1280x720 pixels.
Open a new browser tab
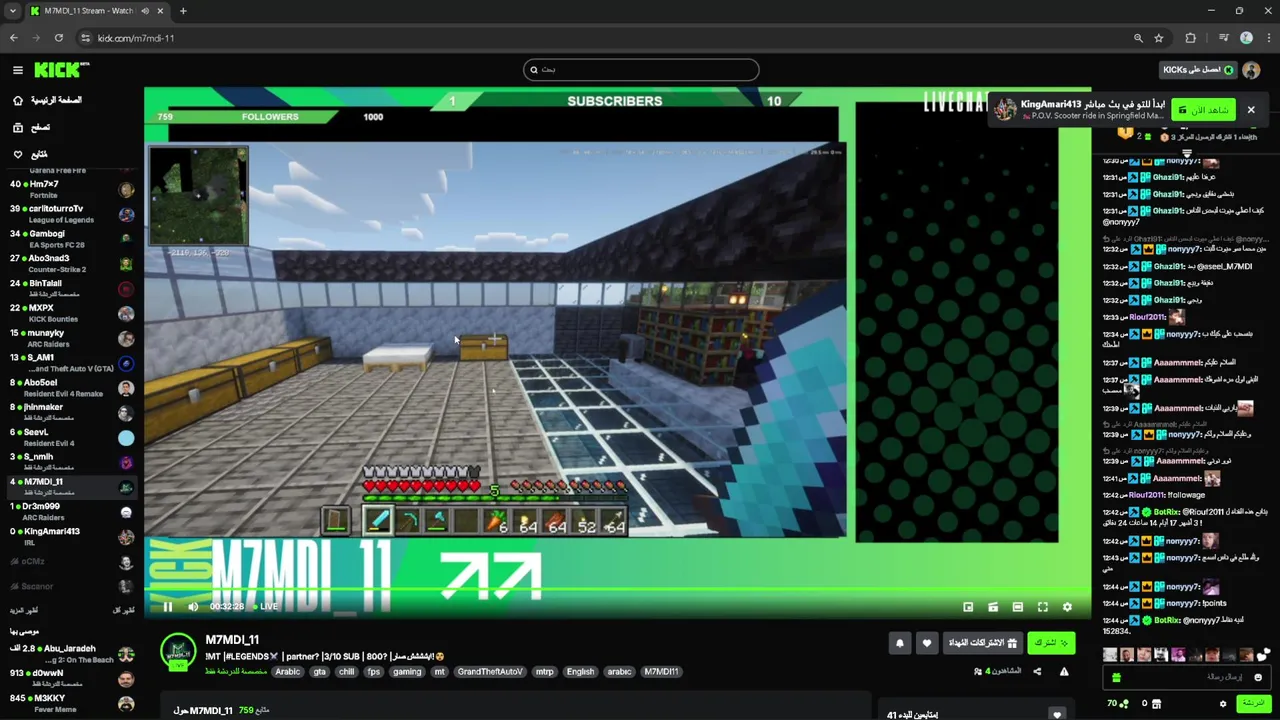pyautogui.click(x=183, y=11)
